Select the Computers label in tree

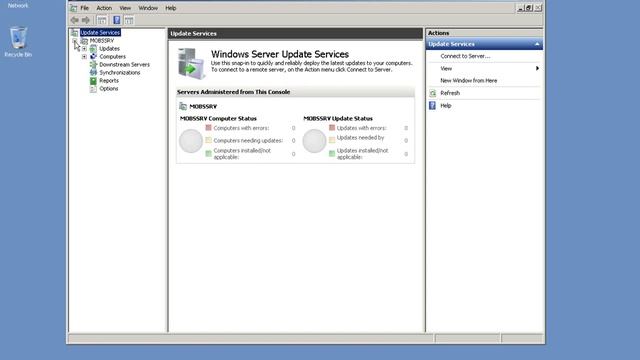click(112, 57)
